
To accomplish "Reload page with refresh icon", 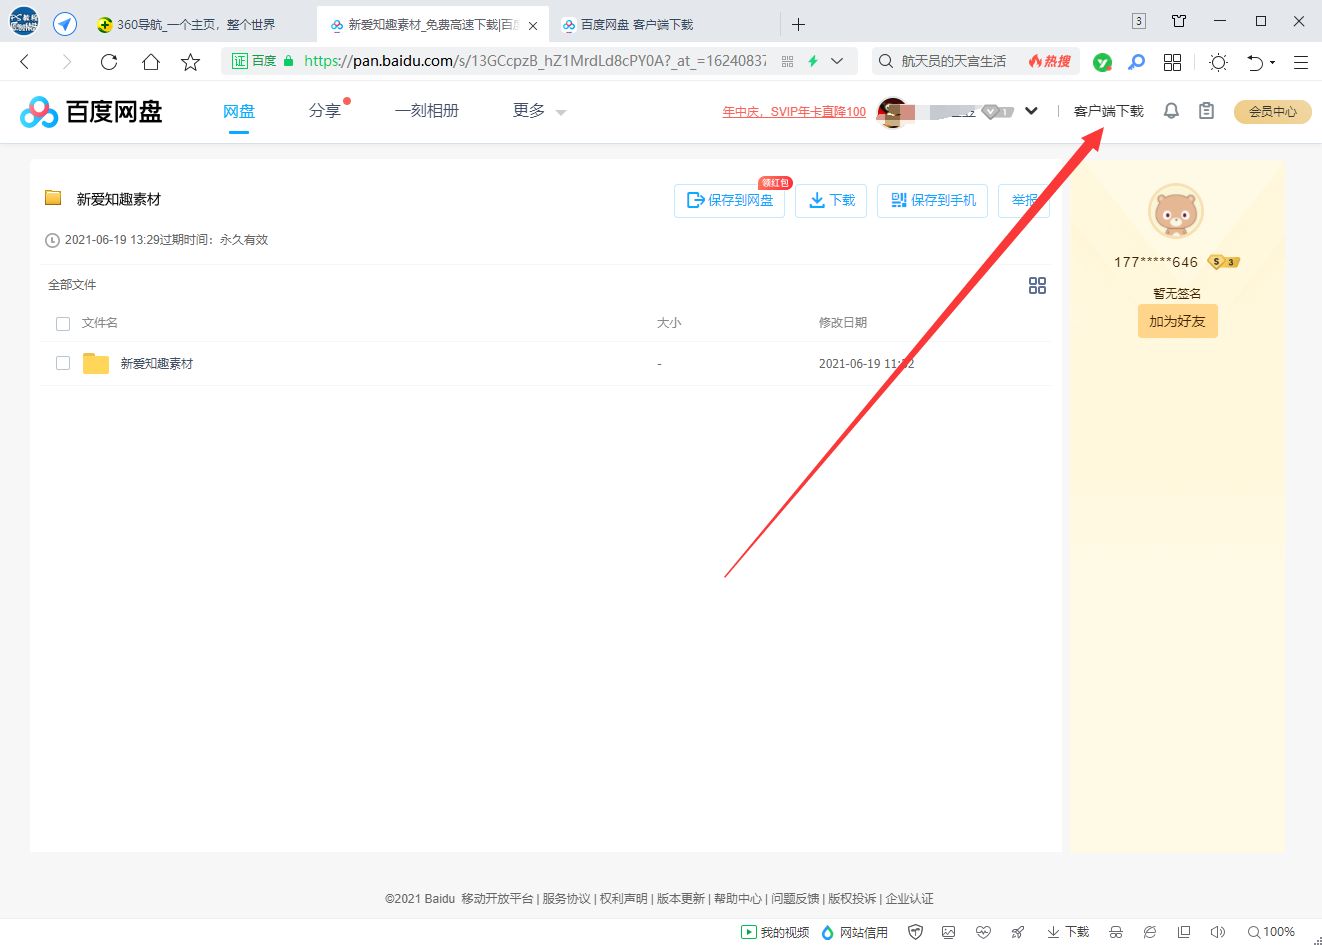I will (109, 62).
